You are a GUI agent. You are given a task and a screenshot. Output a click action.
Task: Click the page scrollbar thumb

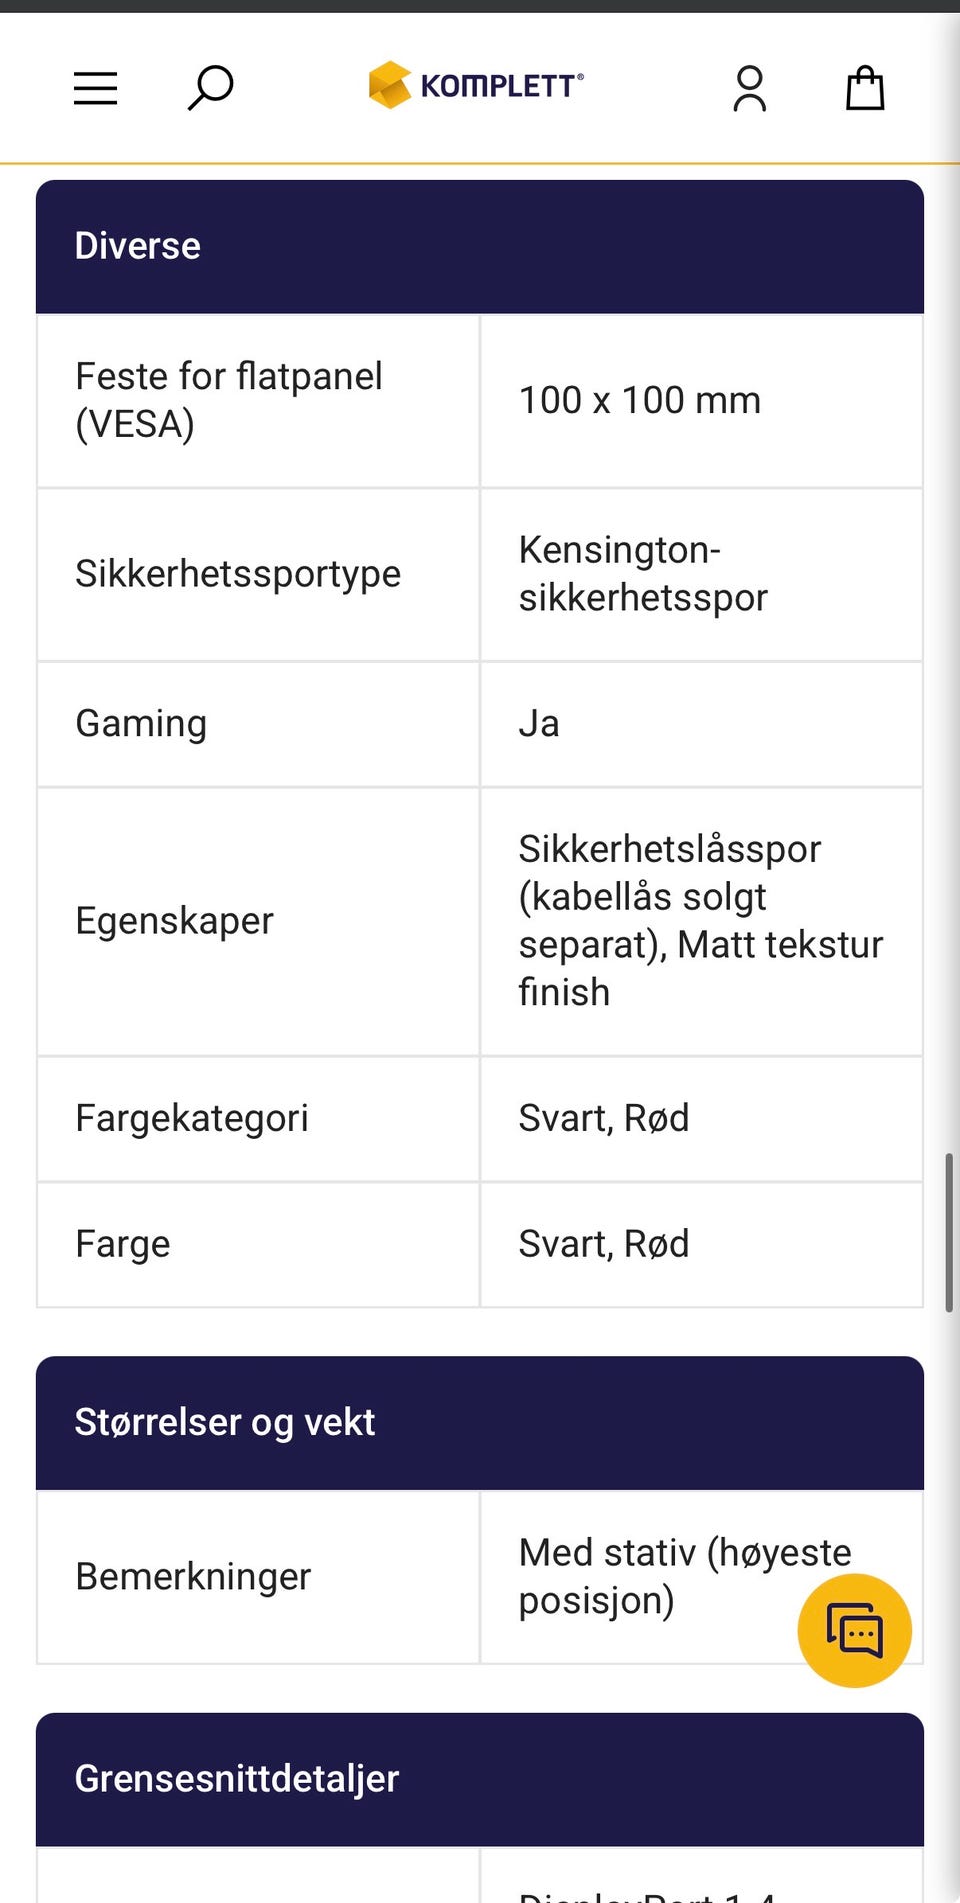tap(949, 1232)
